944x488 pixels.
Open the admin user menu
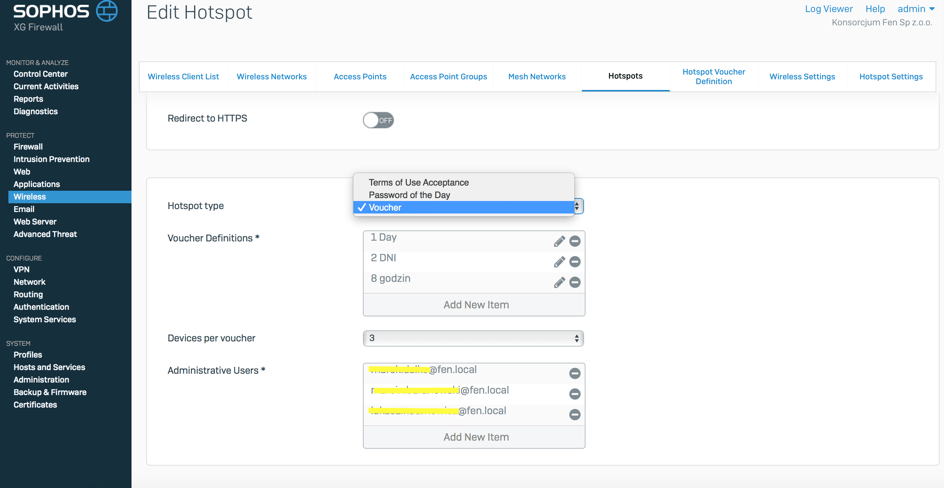coord(915,9)
